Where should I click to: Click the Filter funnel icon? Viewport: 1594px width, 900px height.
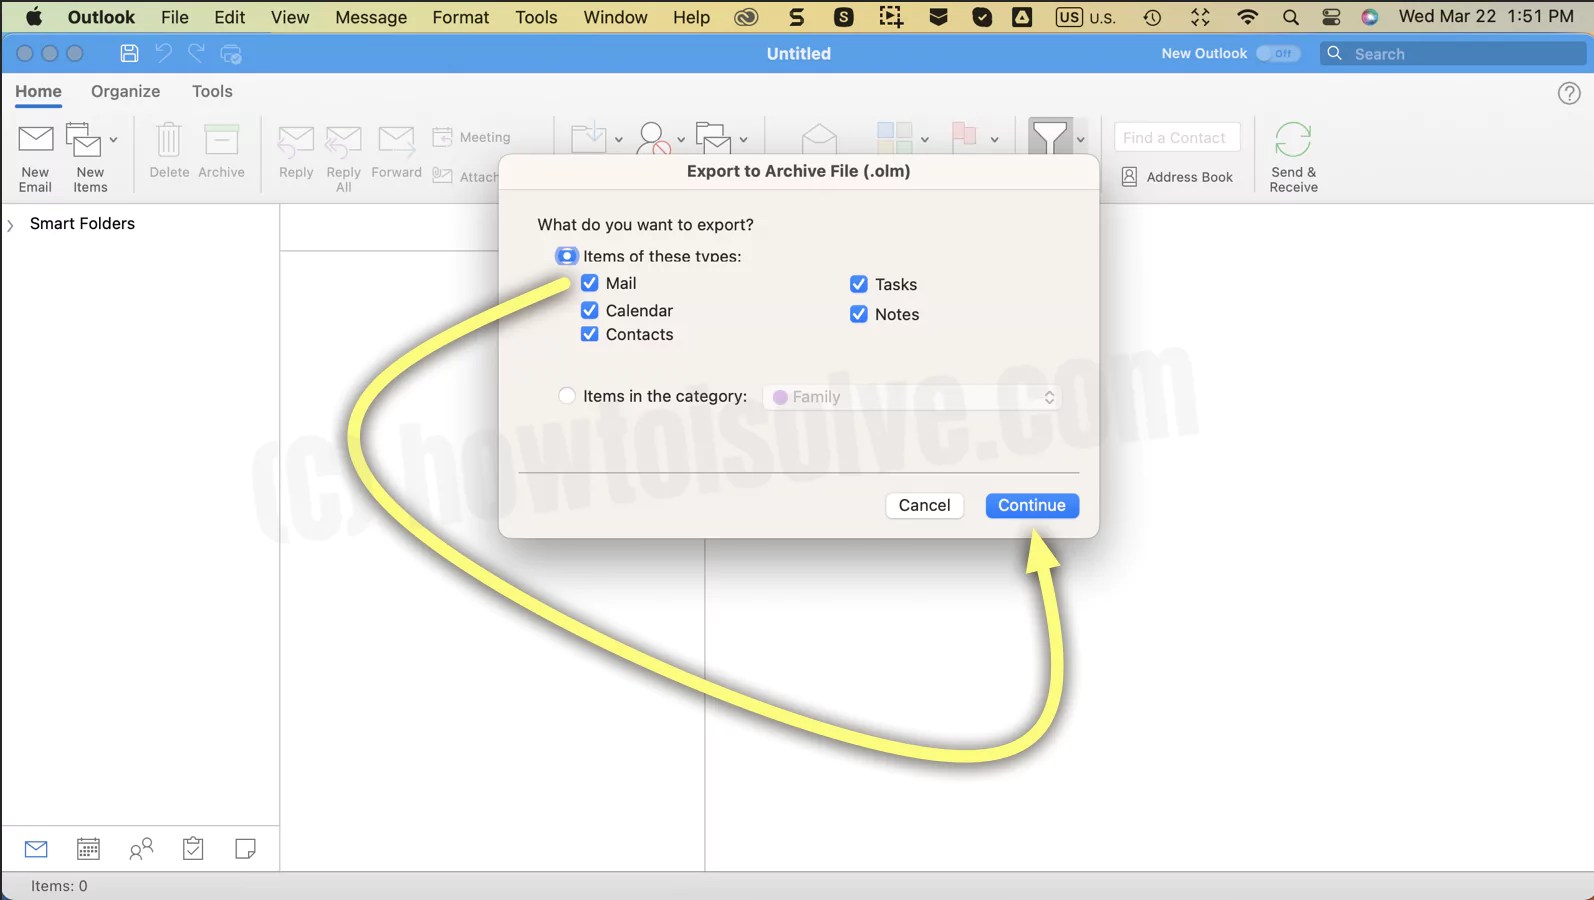click(x=1050, y=136)
